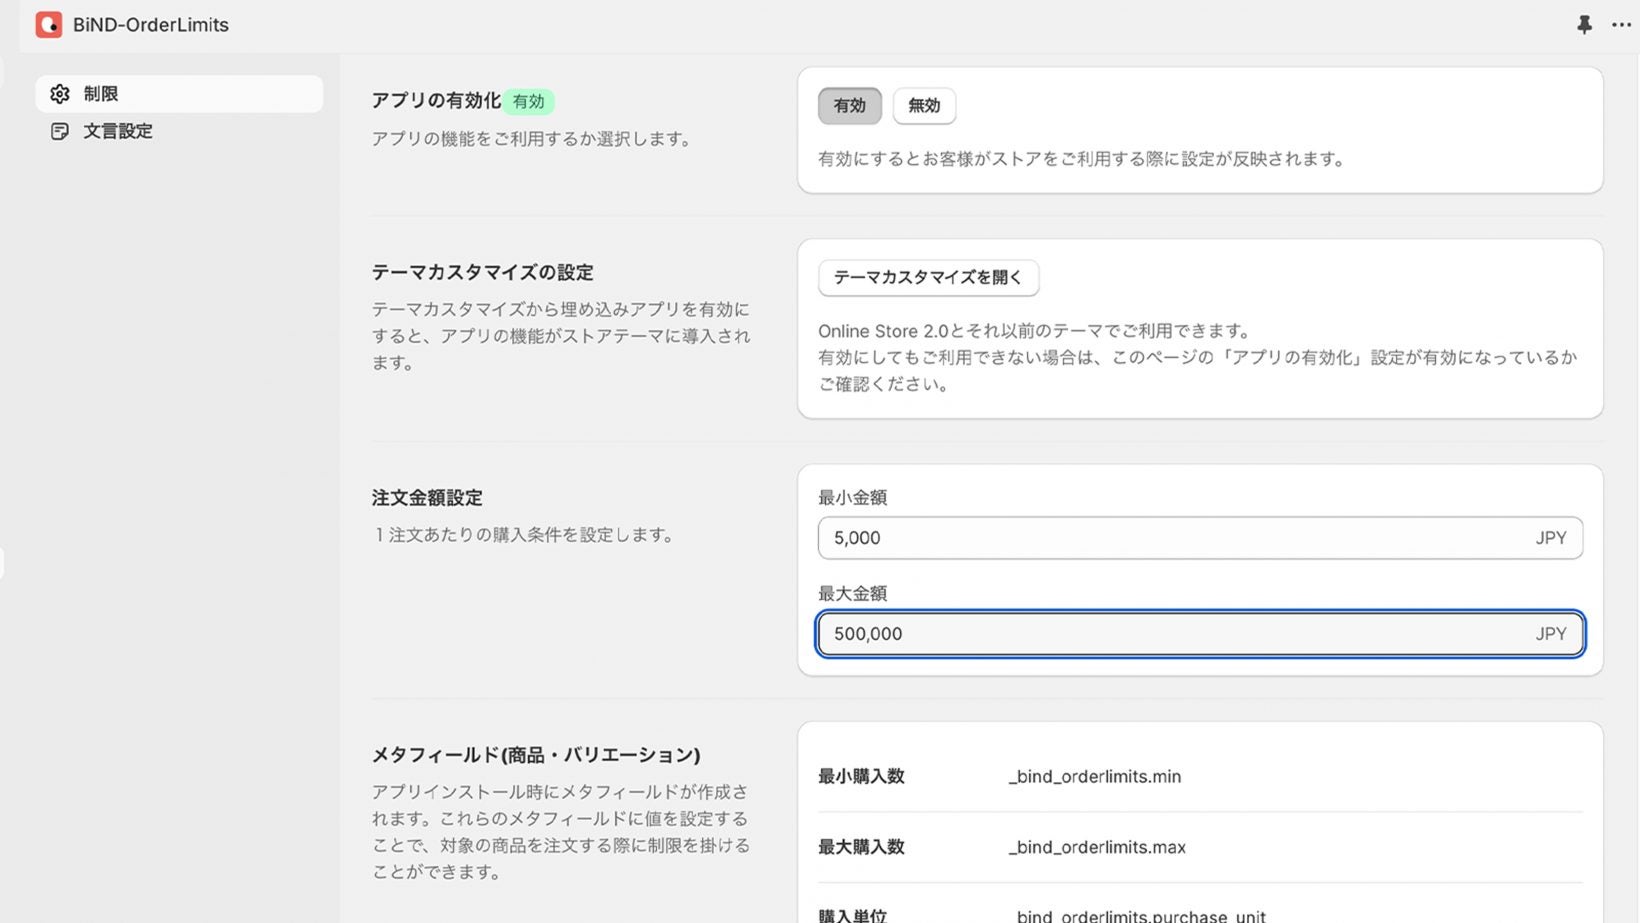Click the _bind_orderlimits.min metafield key

(x=1095, y=777)
